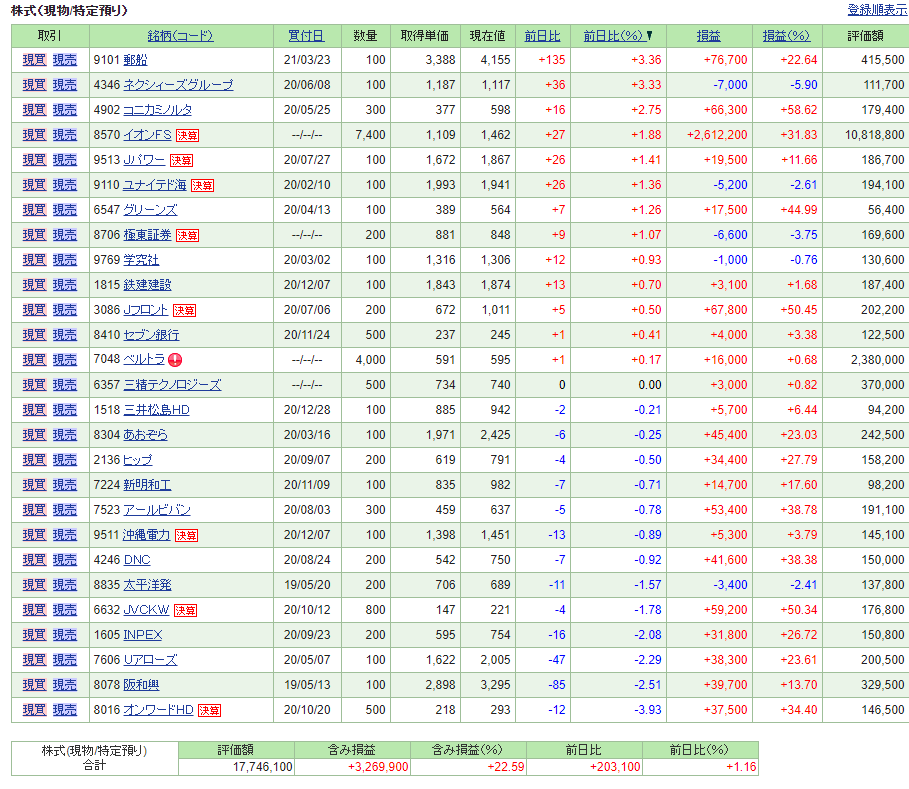The image size is (909, 789).
Task: Click 現買 for 9101 郵船
Action: point(34,60)
